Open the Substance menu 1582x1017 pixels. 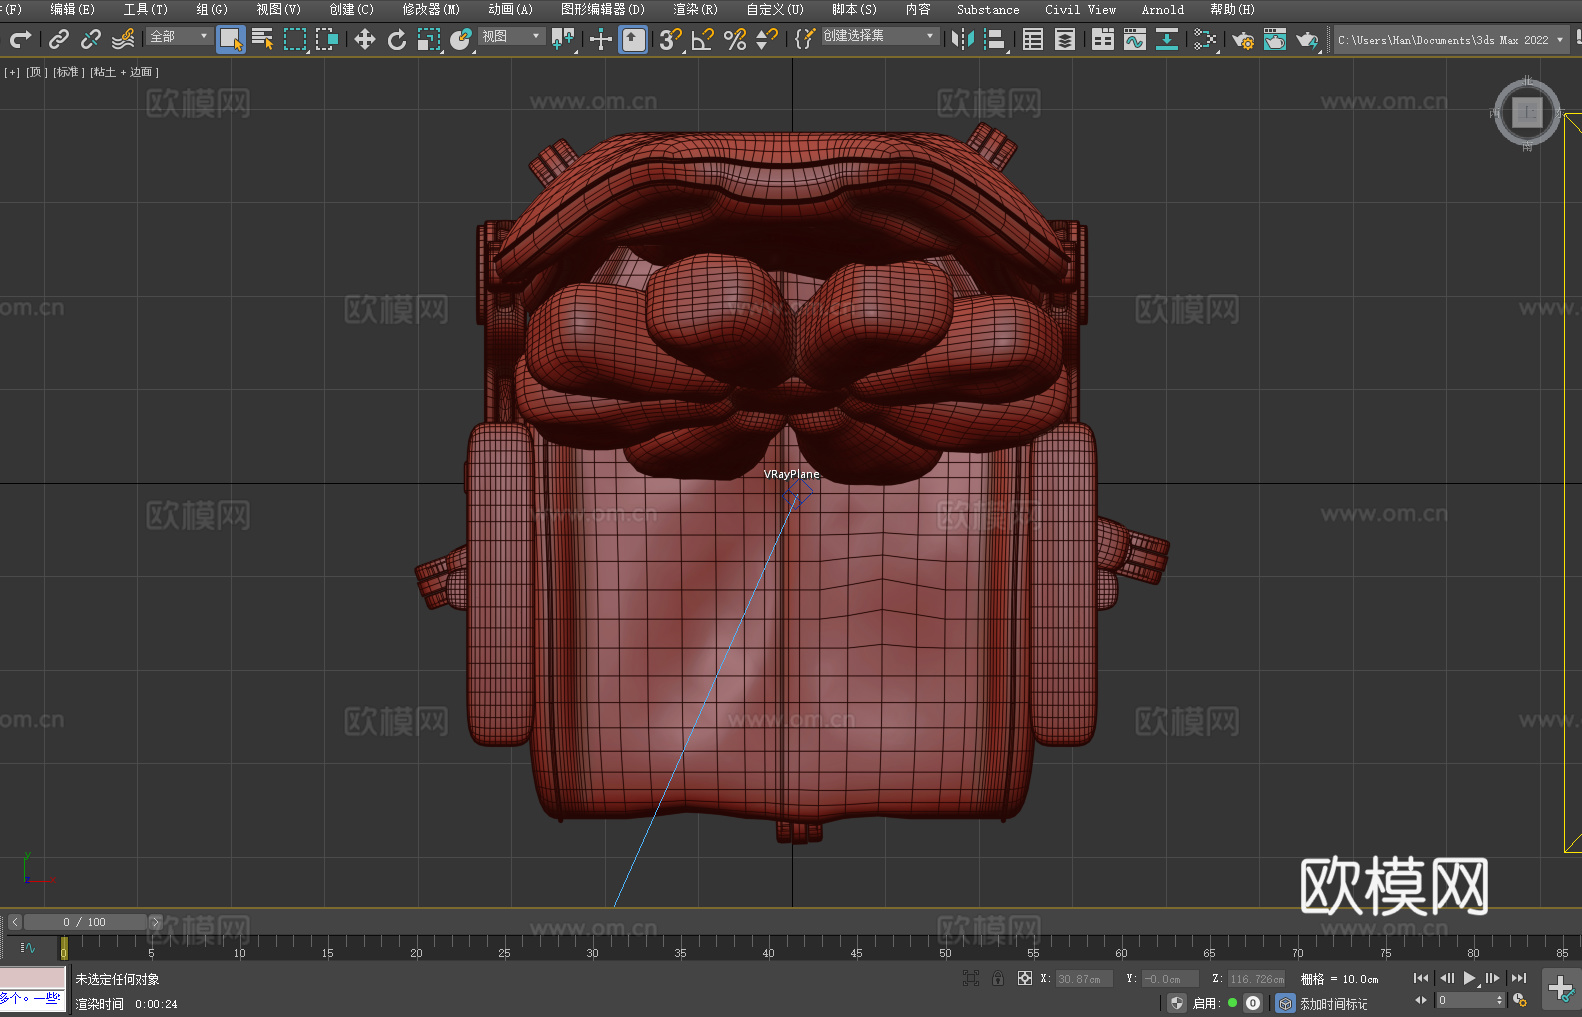pos(988,9)
